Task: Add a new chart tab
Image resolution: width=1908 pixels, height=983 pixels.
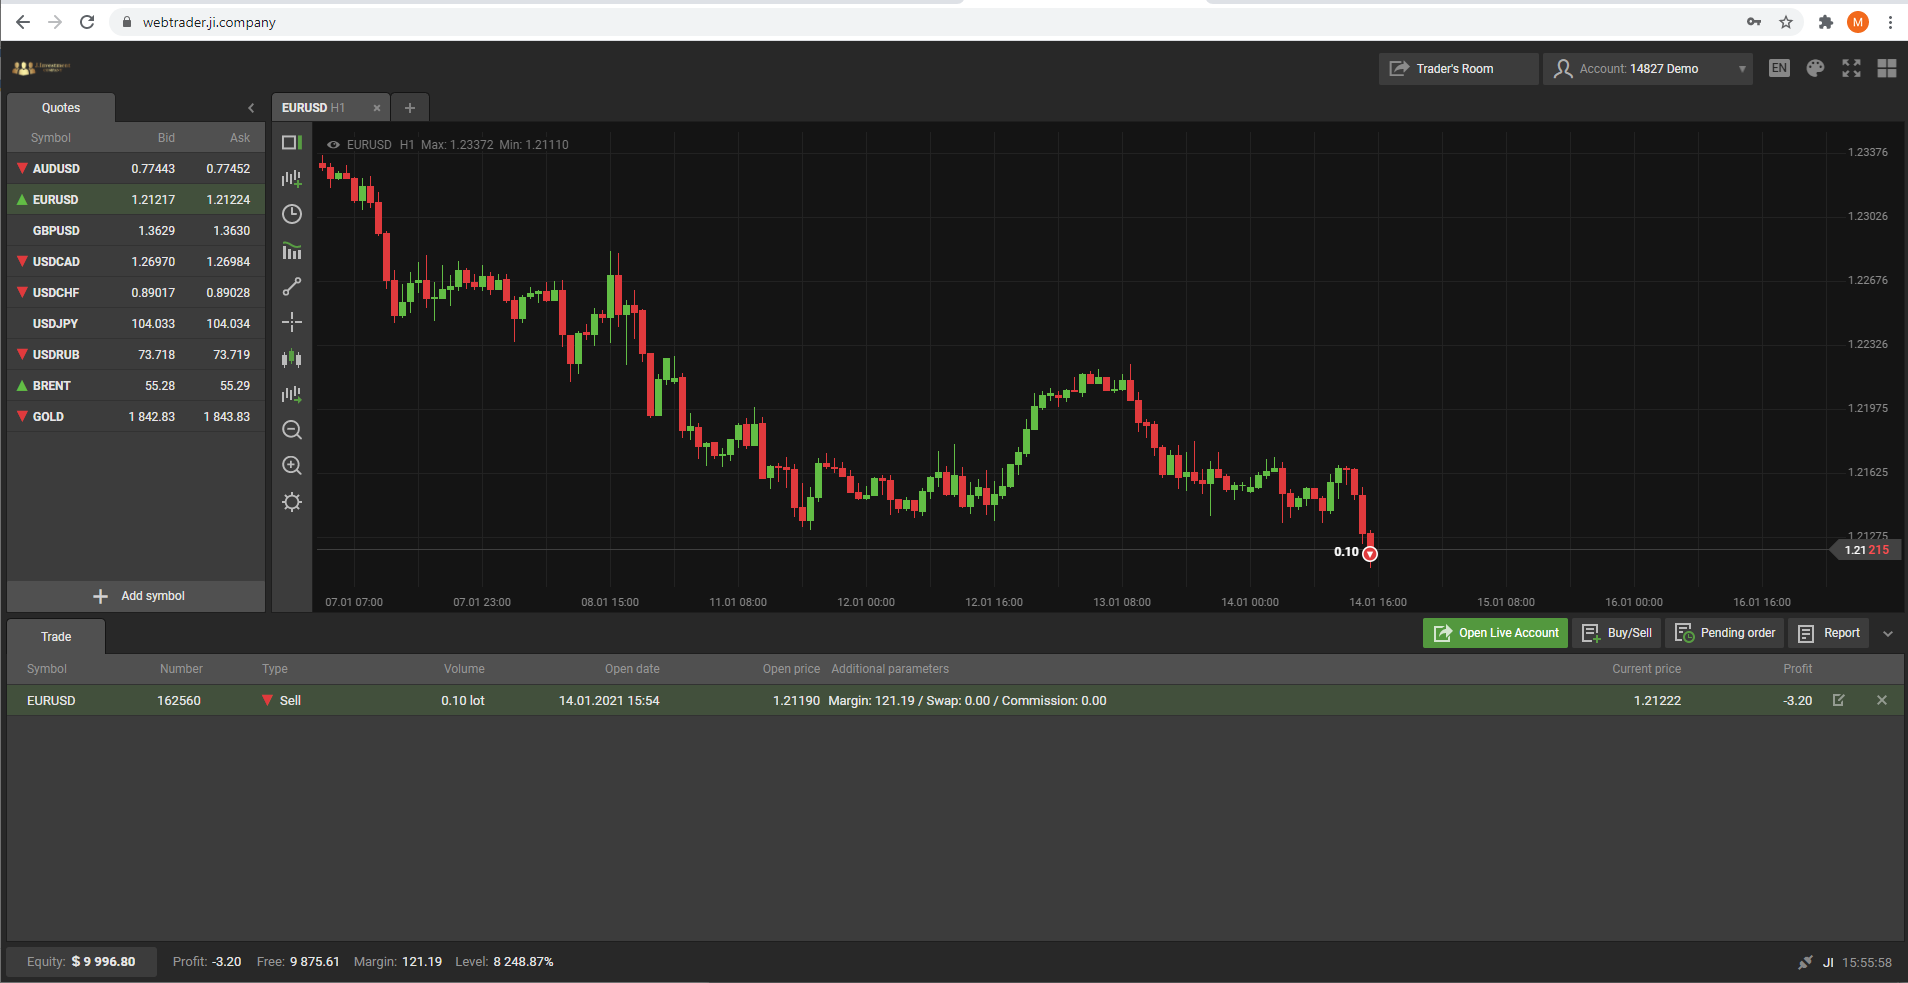Action: click(410, 108)
